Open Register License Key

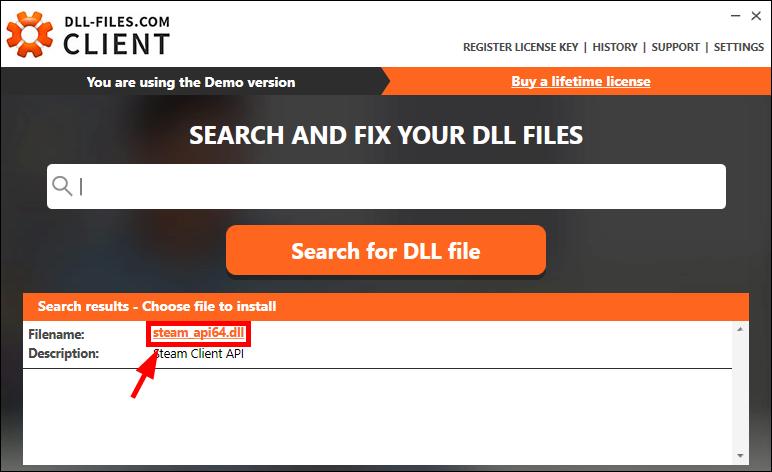tap(520, 47)
